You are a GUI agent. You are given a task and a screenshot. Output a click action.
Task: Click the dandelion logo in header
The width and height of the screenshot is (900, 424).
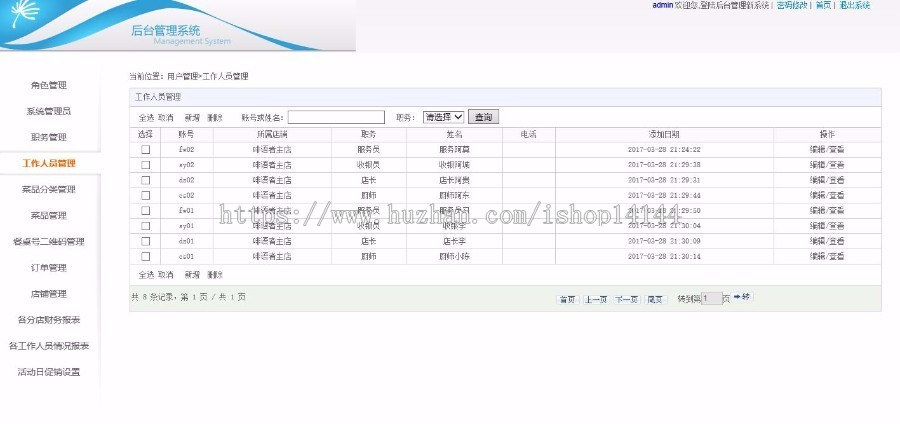24,13
